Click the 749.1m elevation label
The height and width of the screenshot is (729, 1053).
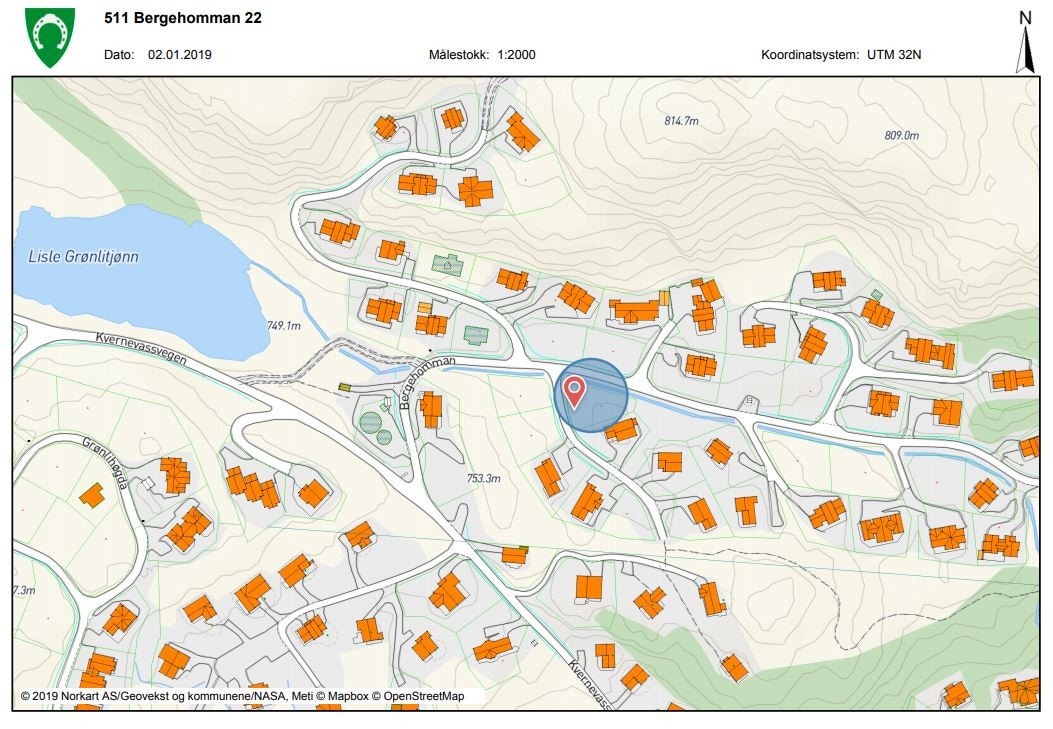[283, 326]
